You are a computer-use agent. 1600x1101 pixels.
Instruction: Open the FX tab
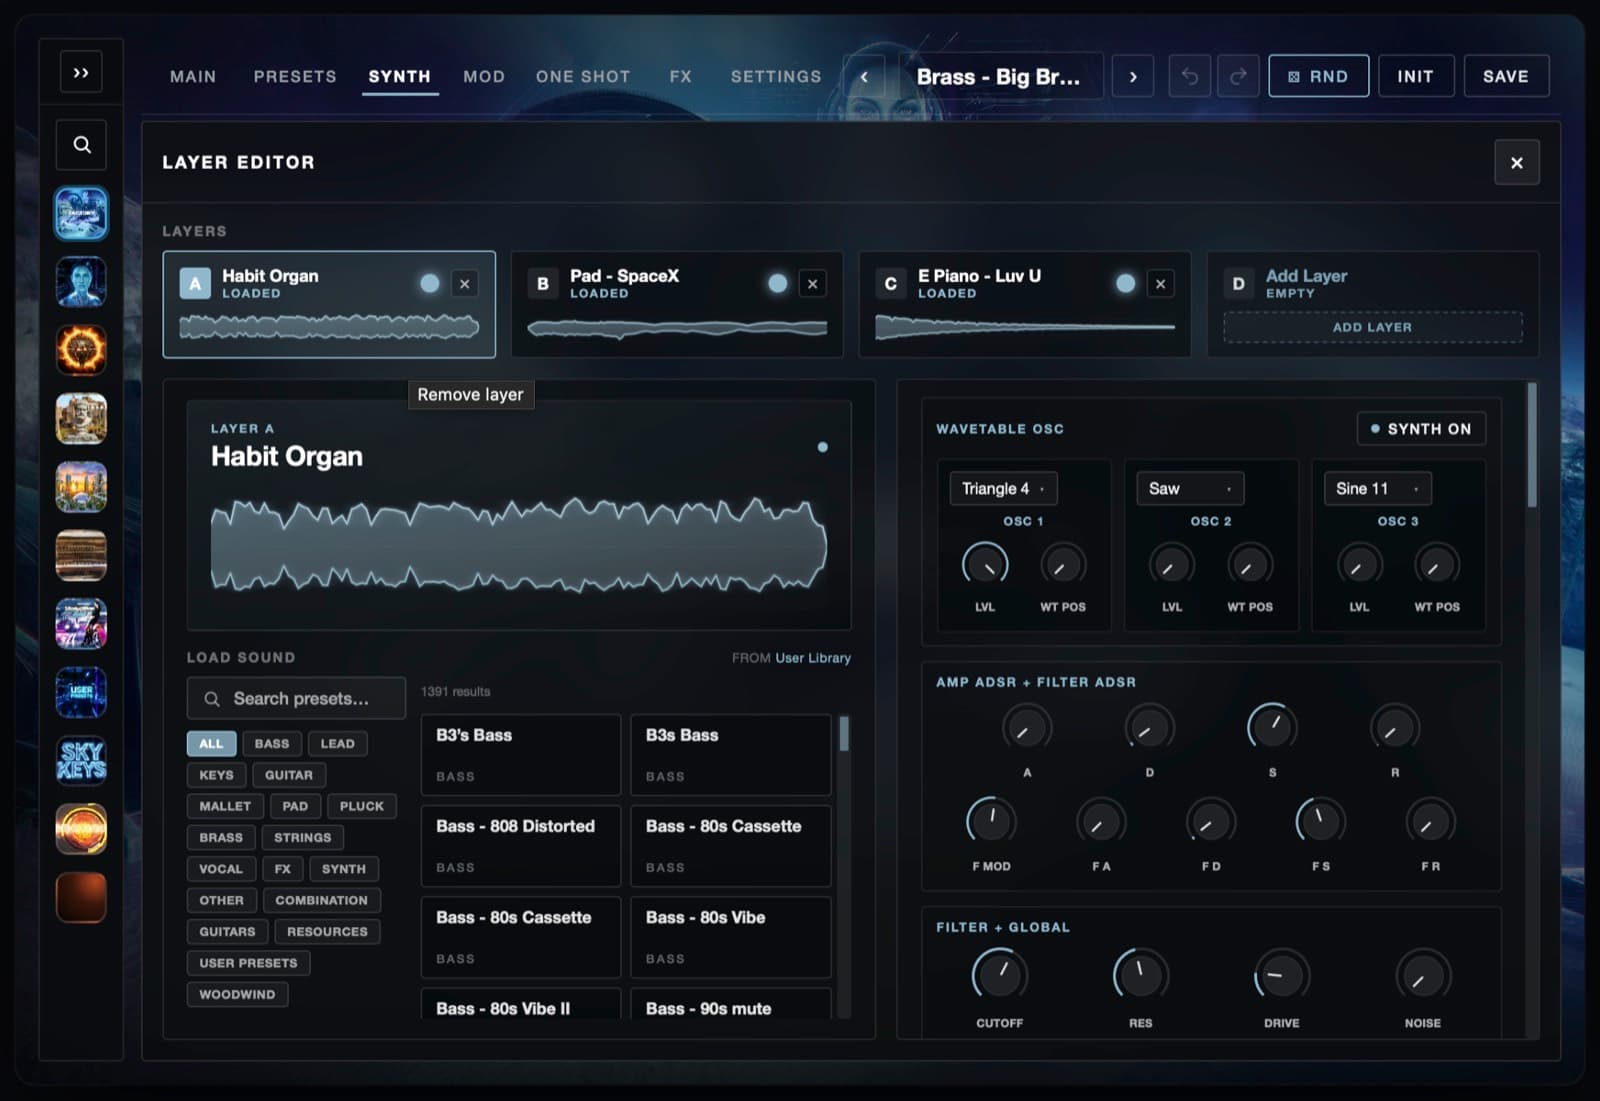pyautogui.click(x=681, y=76)
